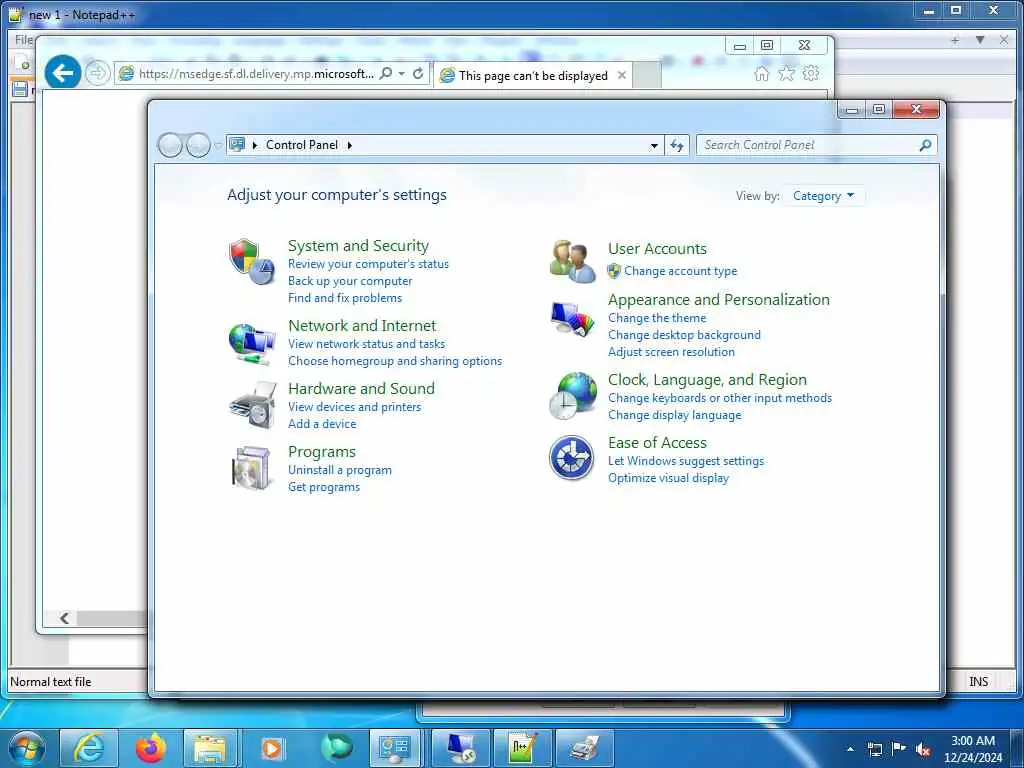Click the Programs box icon
Screen dimensions: 1024x768
(x=252, y=468)
